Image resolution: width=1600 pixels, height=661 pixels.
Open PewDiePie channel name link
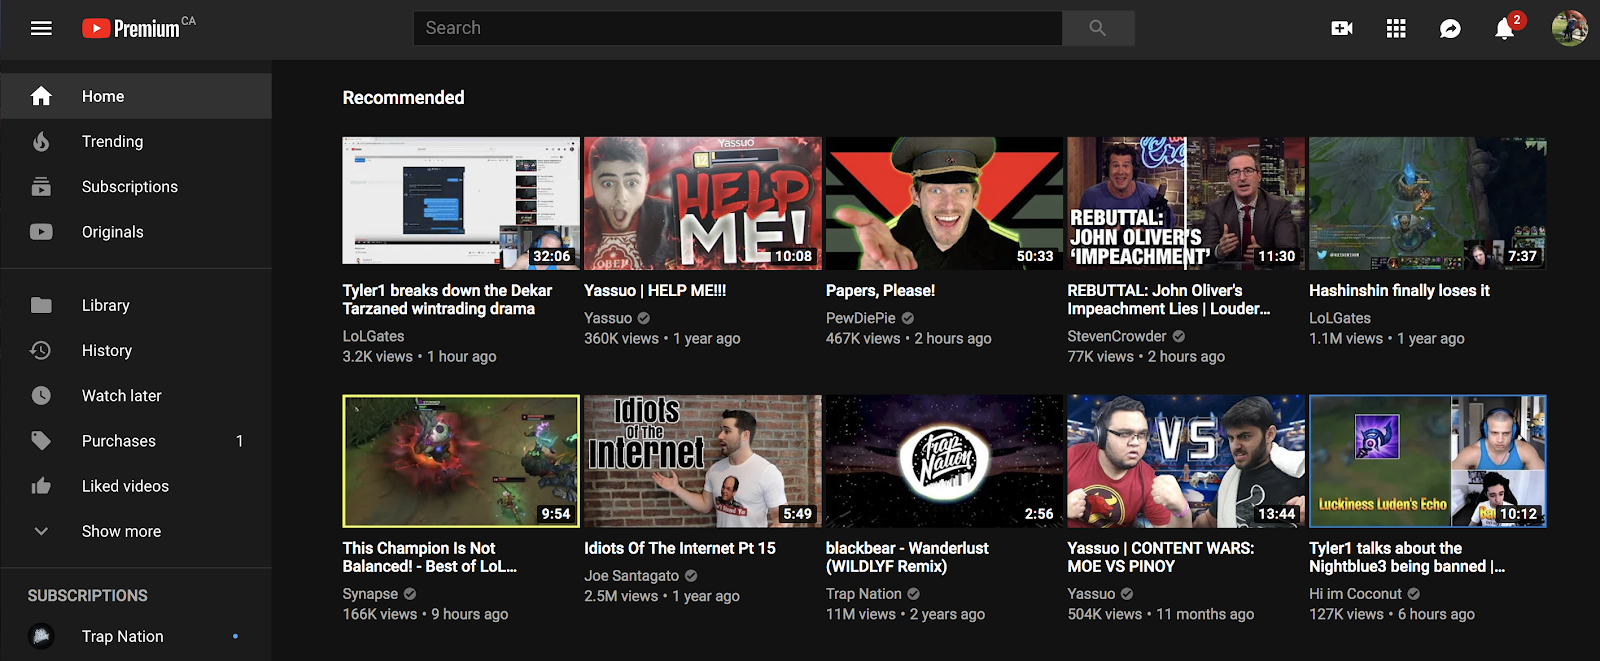point(861,318)
